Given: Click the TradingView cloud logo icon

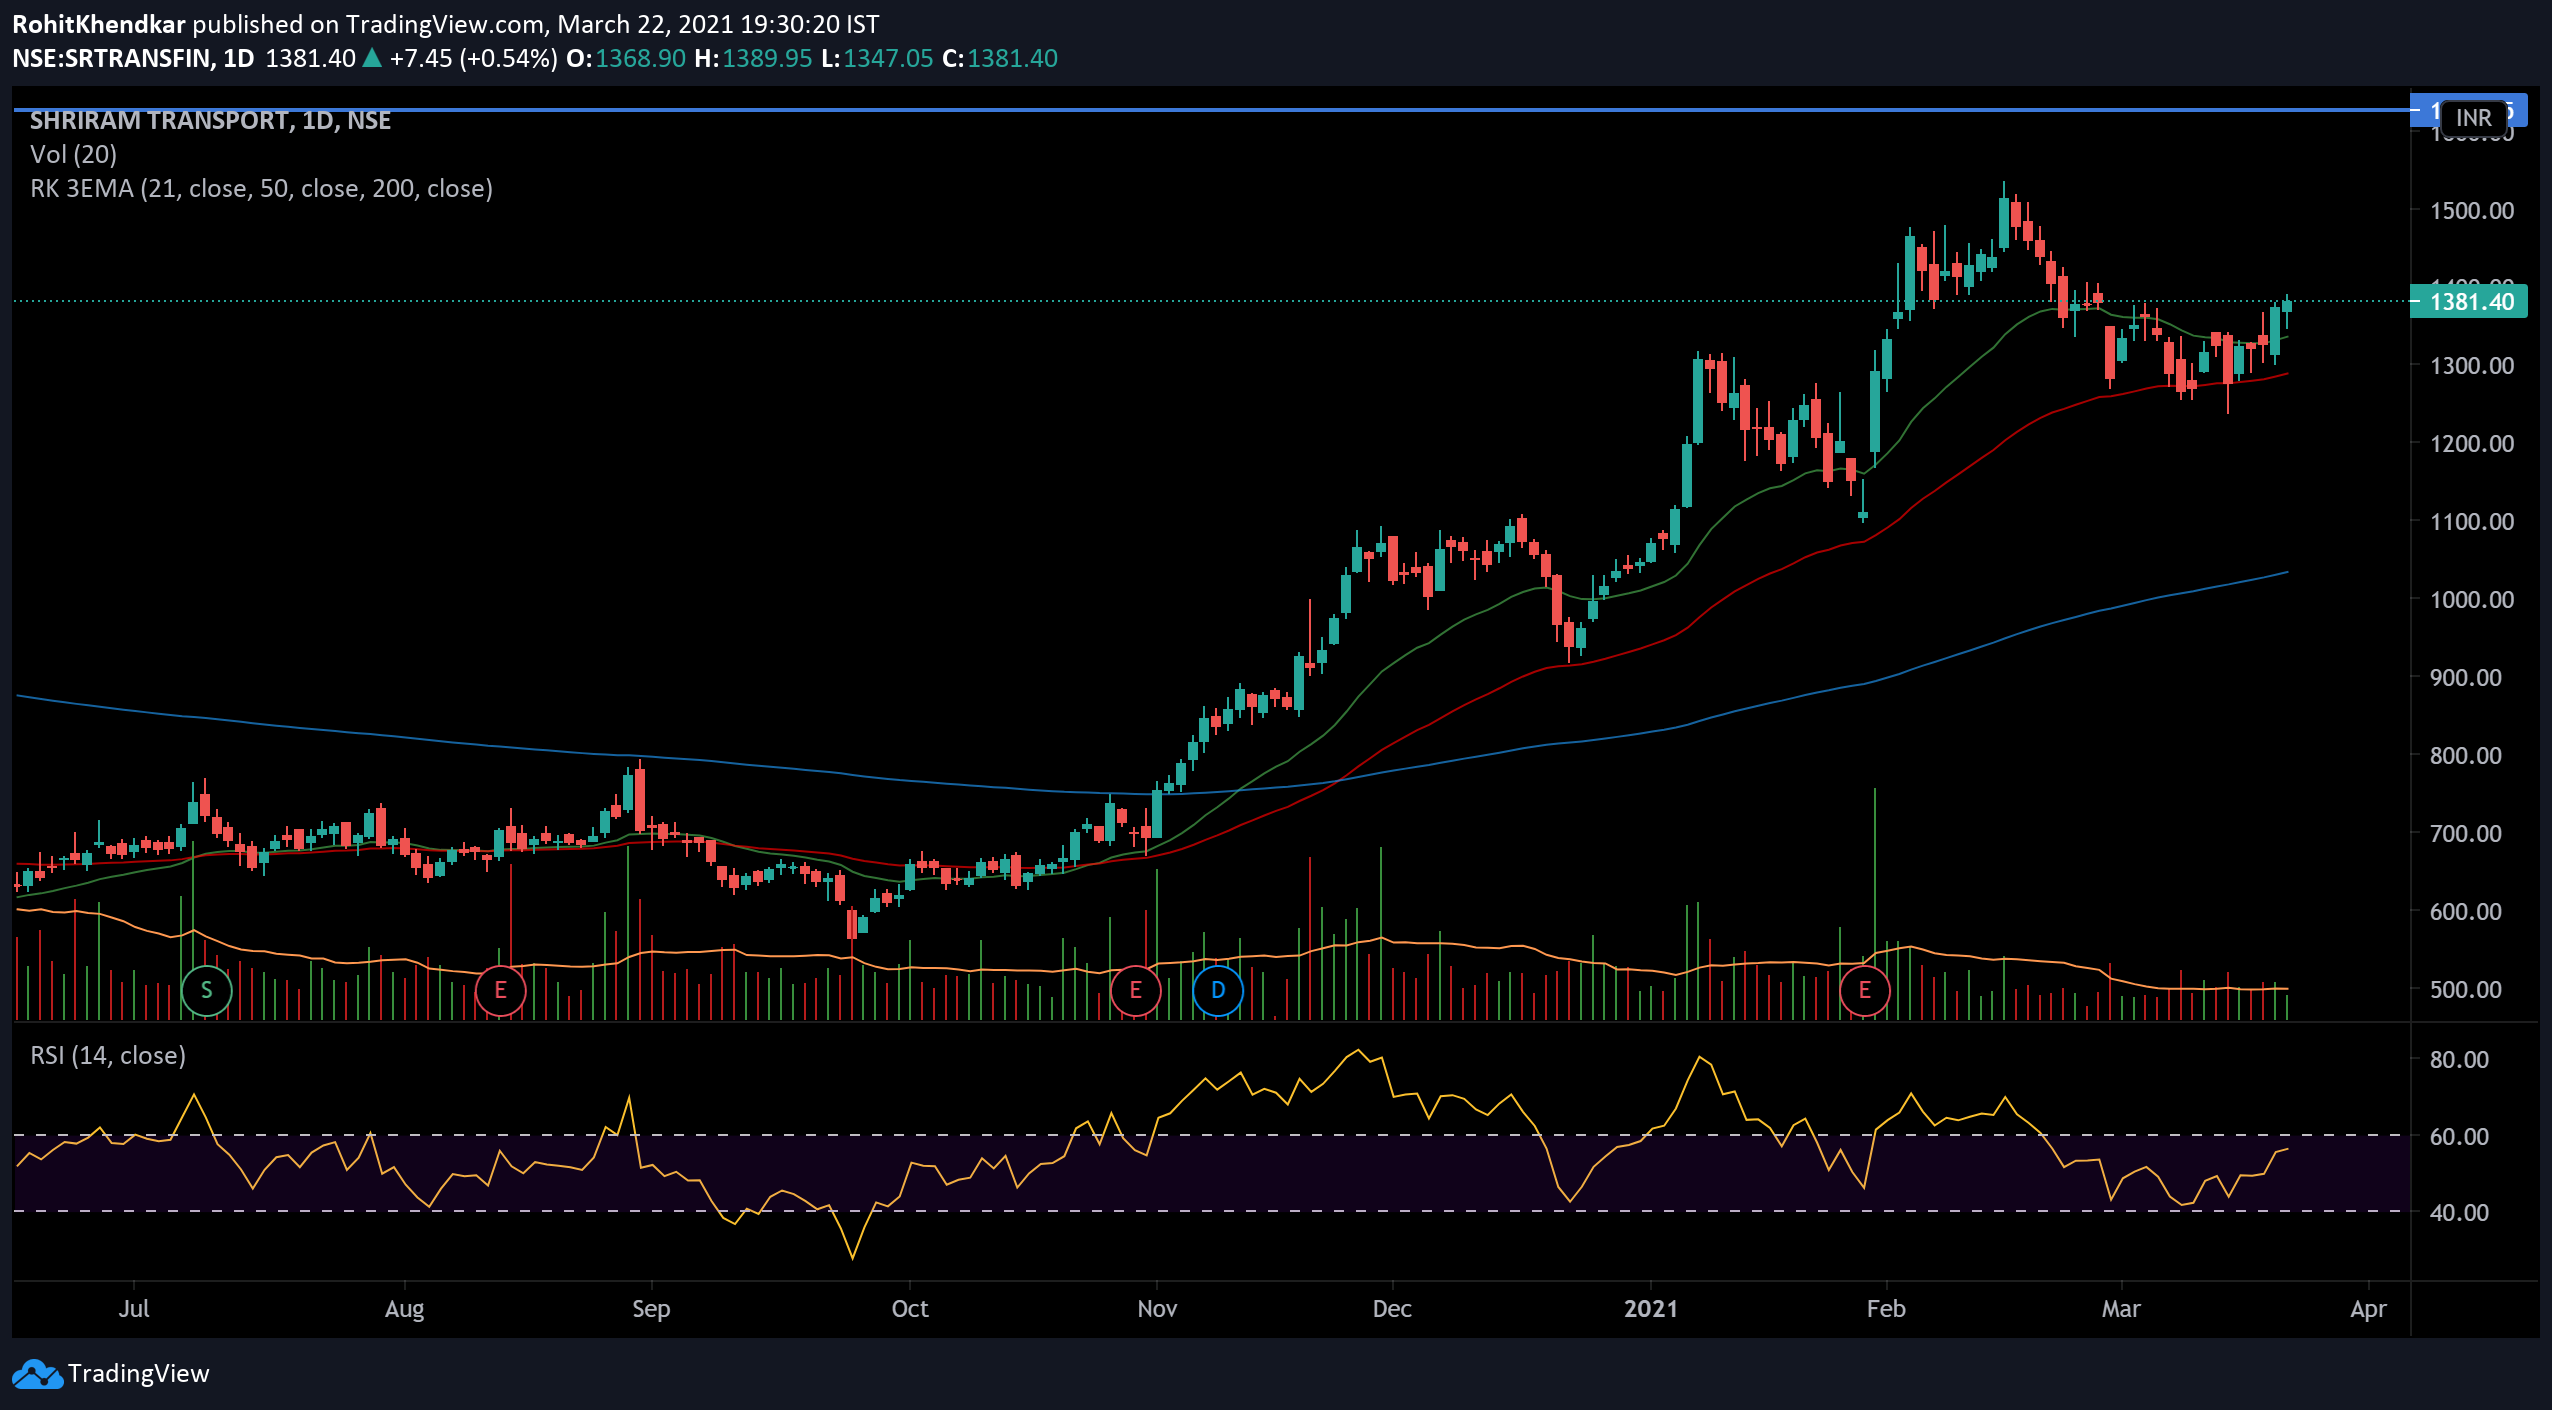Looking at the screenshot, I should pyautogui.click(x=37, y=1374).
